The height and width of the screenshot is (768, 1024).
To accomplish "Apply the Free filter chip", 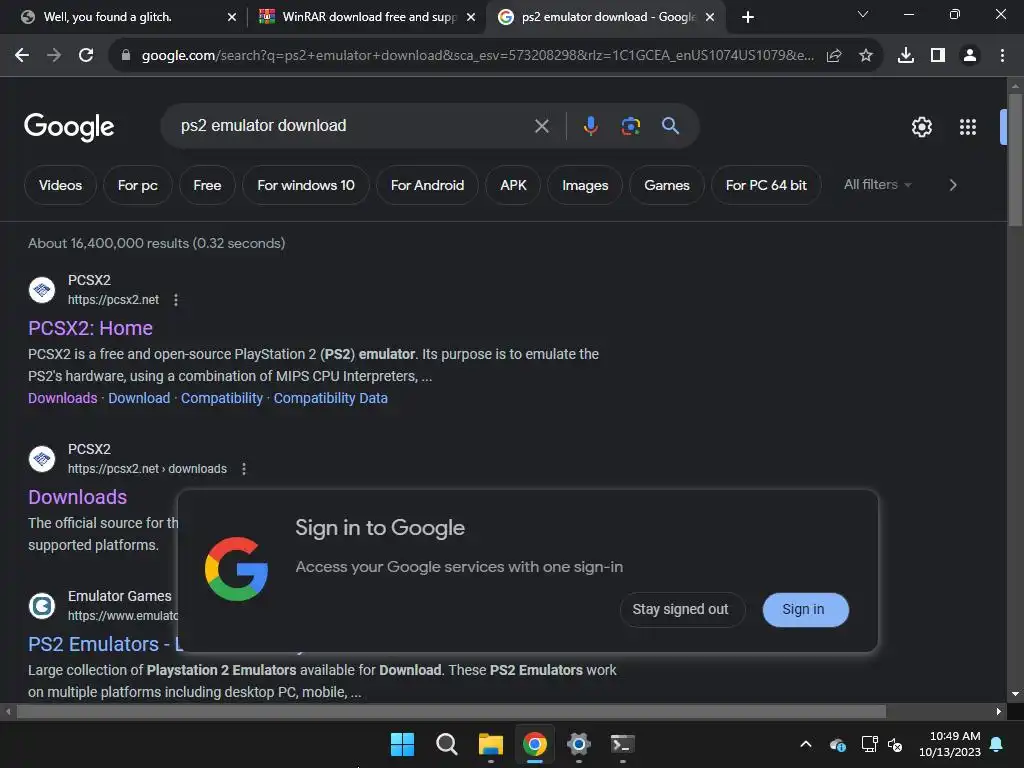I will click(x=207, y=185).
